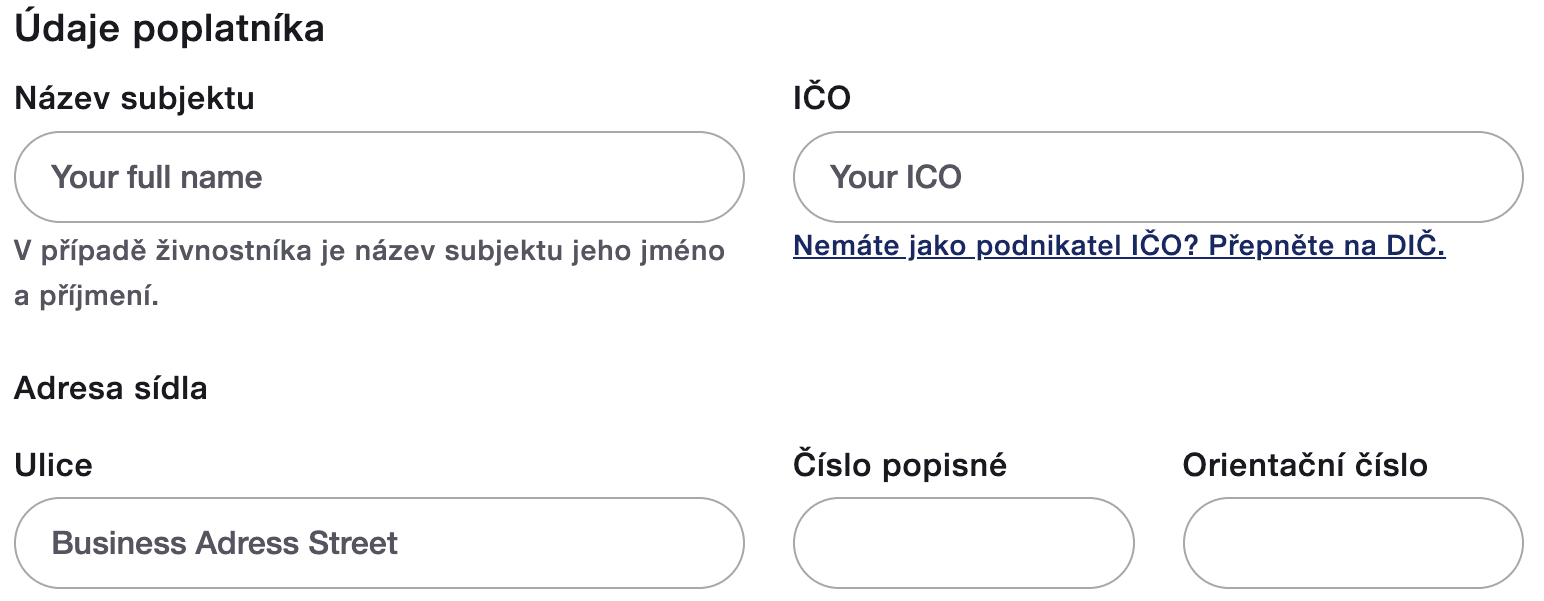The image size is (1544, 601).
Task: Click the Orientační číslo label
Action: click(1304, 464)
